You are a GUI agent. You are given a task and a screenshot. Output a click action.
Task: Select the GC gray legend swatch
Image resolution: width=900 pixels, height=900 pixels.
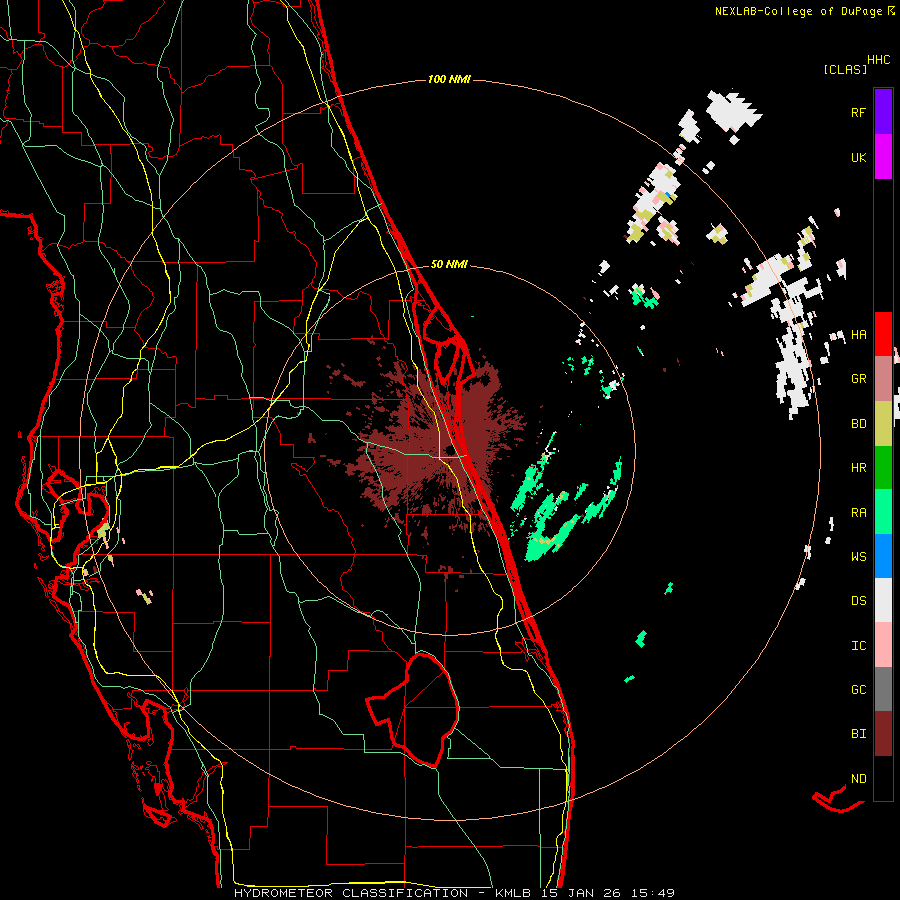coord(883,689)
